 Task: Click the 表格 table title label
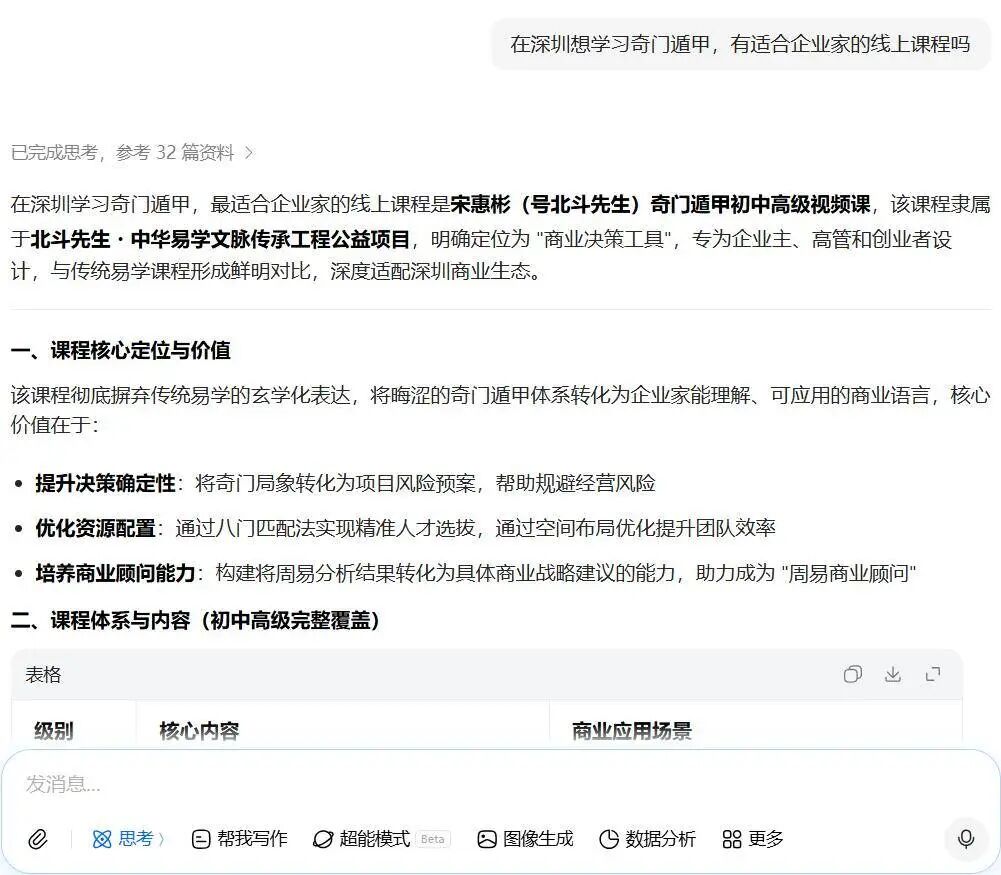point(44,675)
